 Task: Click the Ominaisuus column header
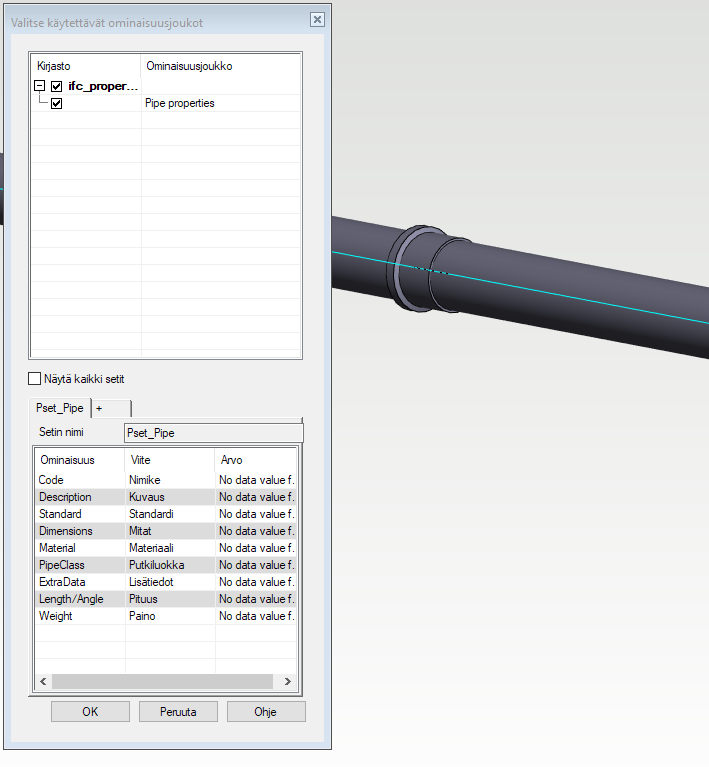point(66,460)
